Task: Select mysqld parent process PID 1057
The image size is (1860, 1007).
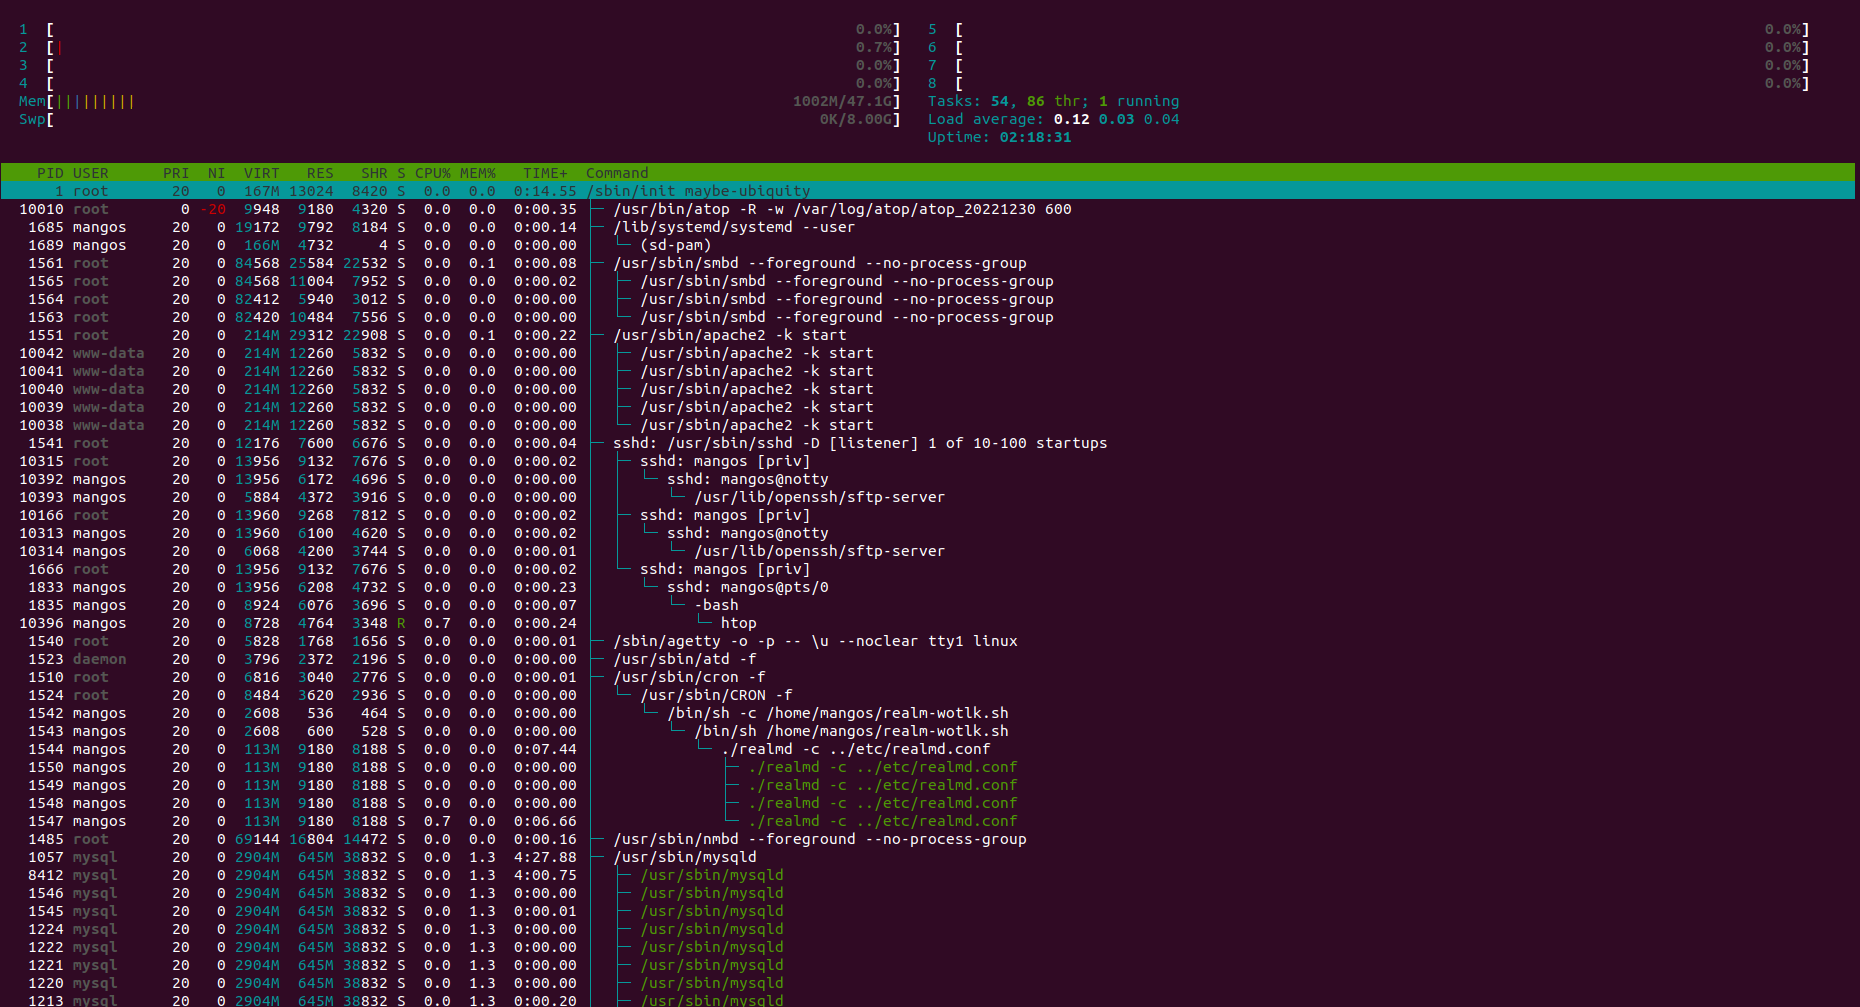Action: click(928, 857)
